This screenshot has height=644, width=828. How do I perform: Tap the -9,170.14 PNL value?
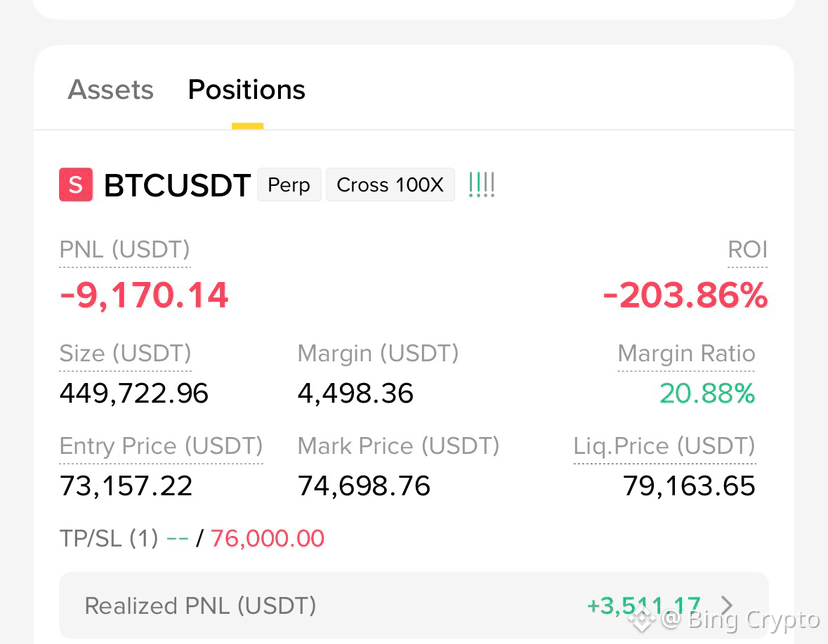[144, 295]
